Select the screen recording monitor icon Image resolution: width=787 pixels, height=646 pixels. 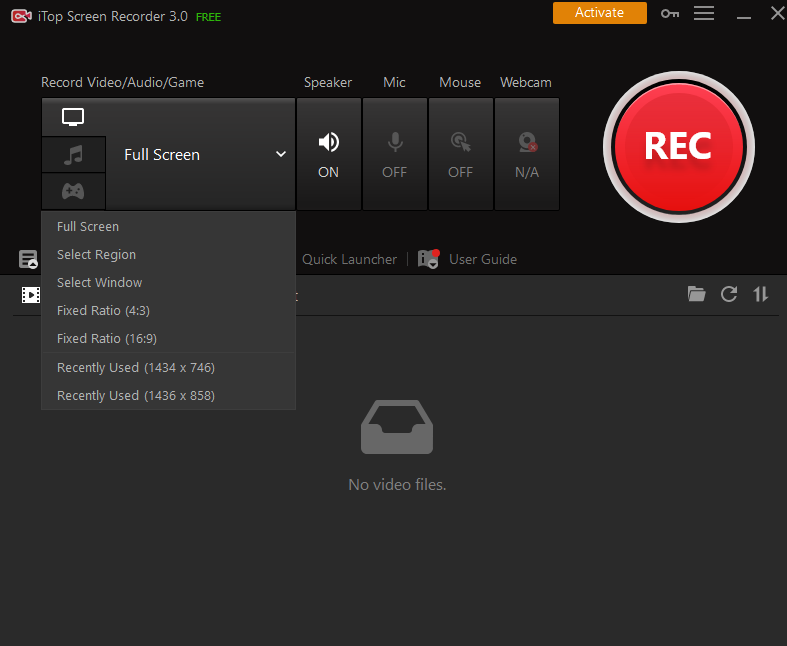[73, 118]
